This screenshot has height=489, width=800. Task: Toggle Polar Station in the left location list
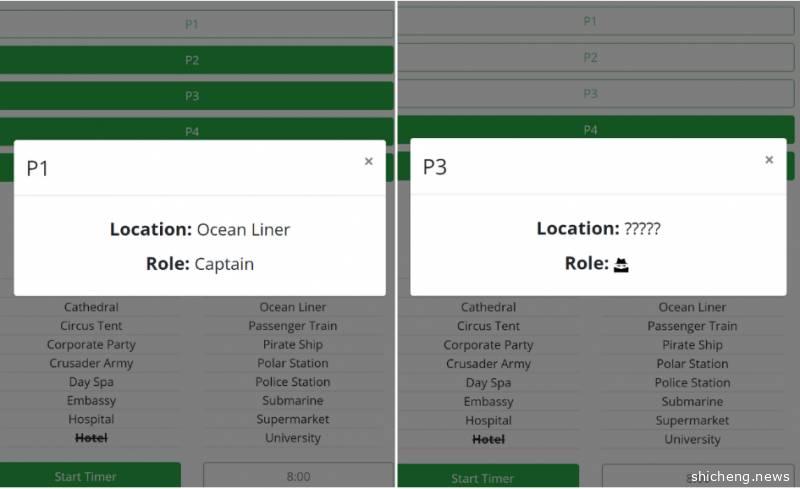292,363
